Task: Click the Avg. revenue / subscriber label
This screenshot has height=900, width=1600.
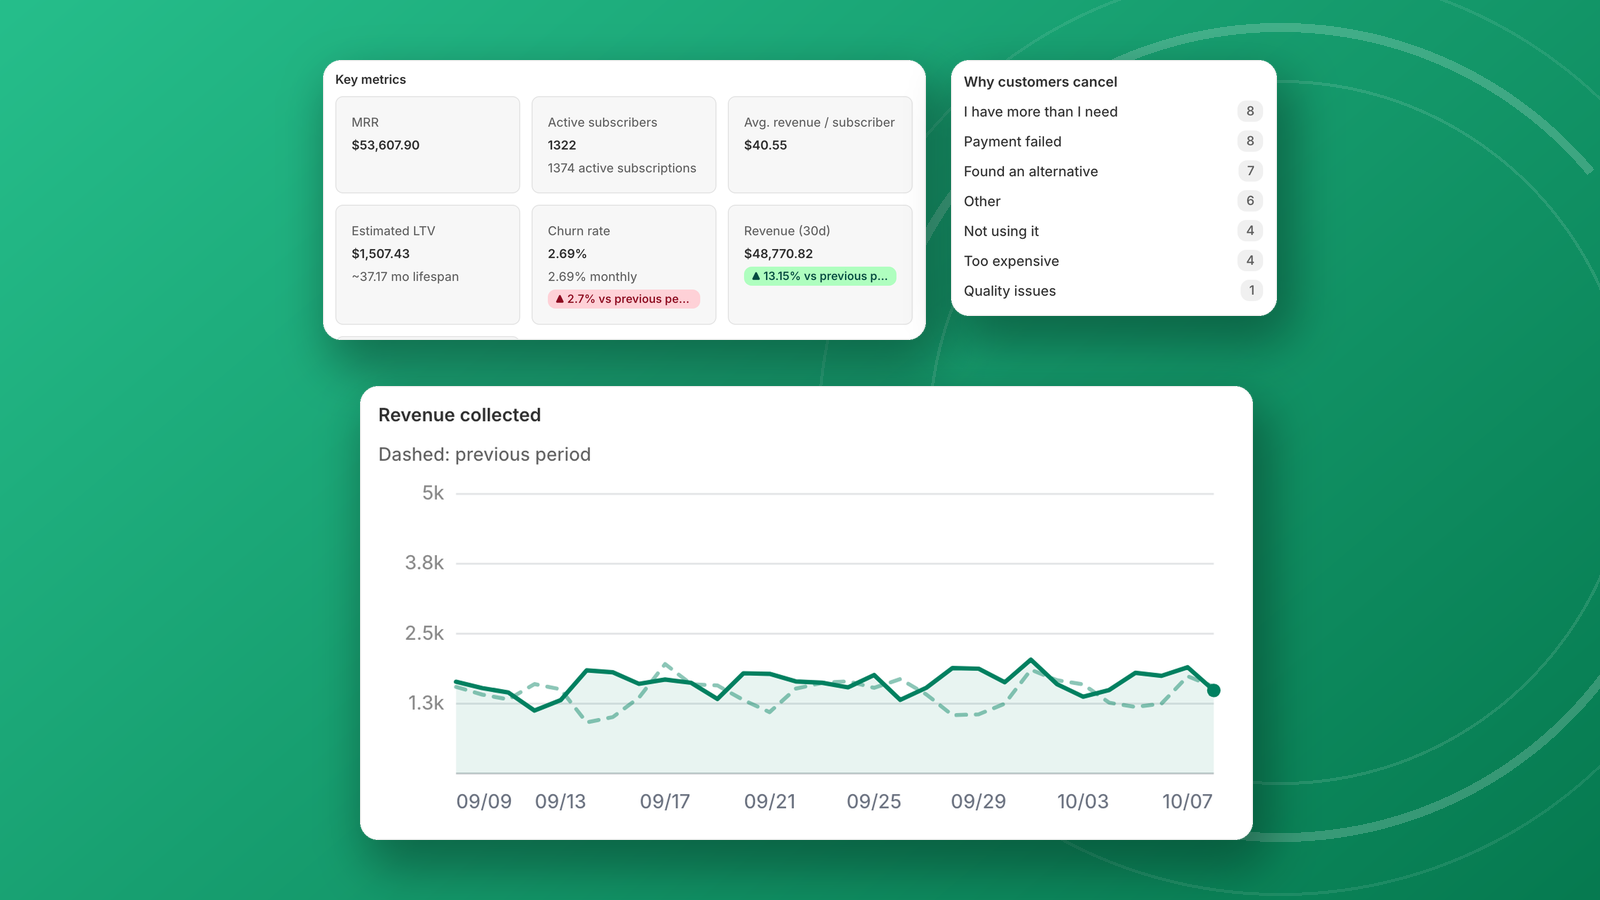Action: [819, 122]
